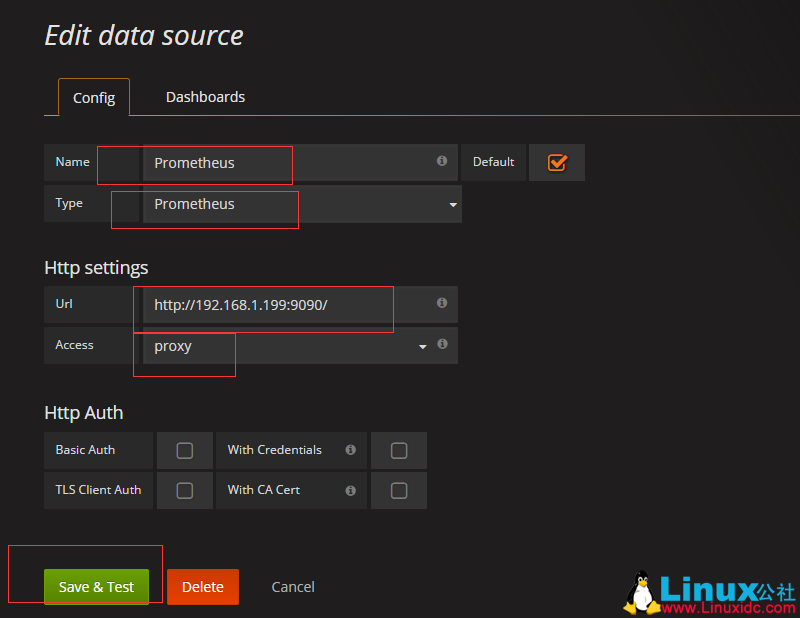Uncheck the Default data source checkbox
The width and height of the screenshot is (800, 618).
557,162
